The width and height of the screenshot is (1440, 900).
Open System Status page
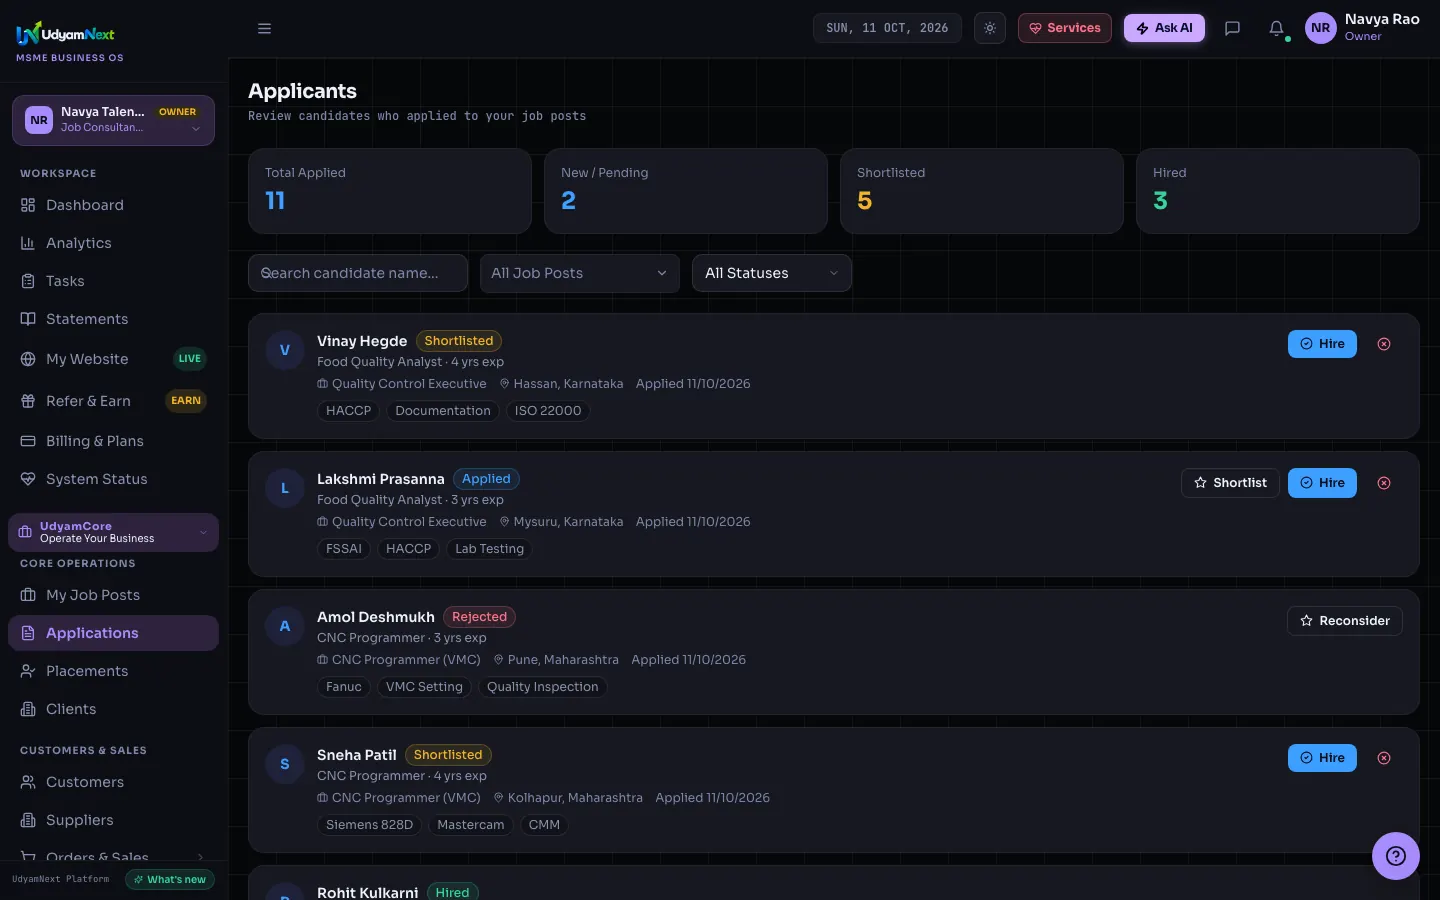pyautogui.click(x=113, y=479)
